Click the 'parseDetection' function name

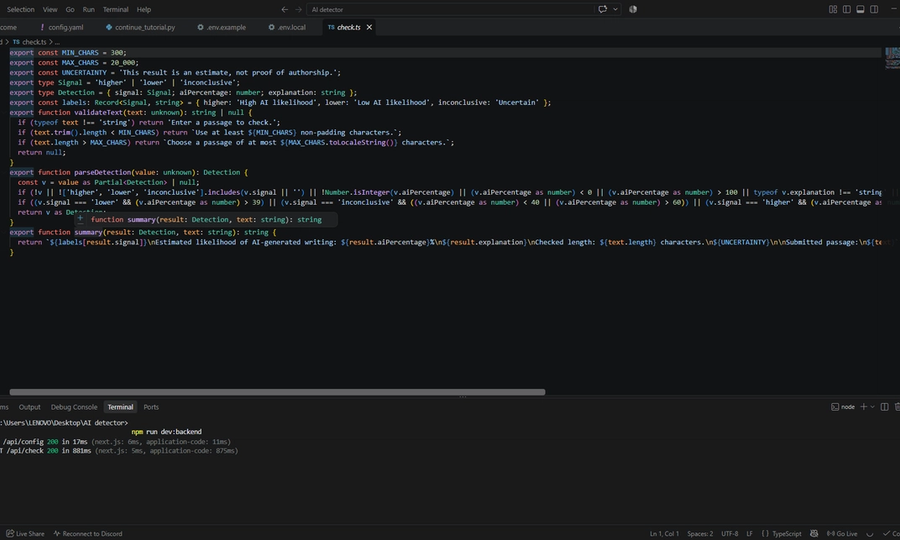pyautogui.click(x=103, y=172)
